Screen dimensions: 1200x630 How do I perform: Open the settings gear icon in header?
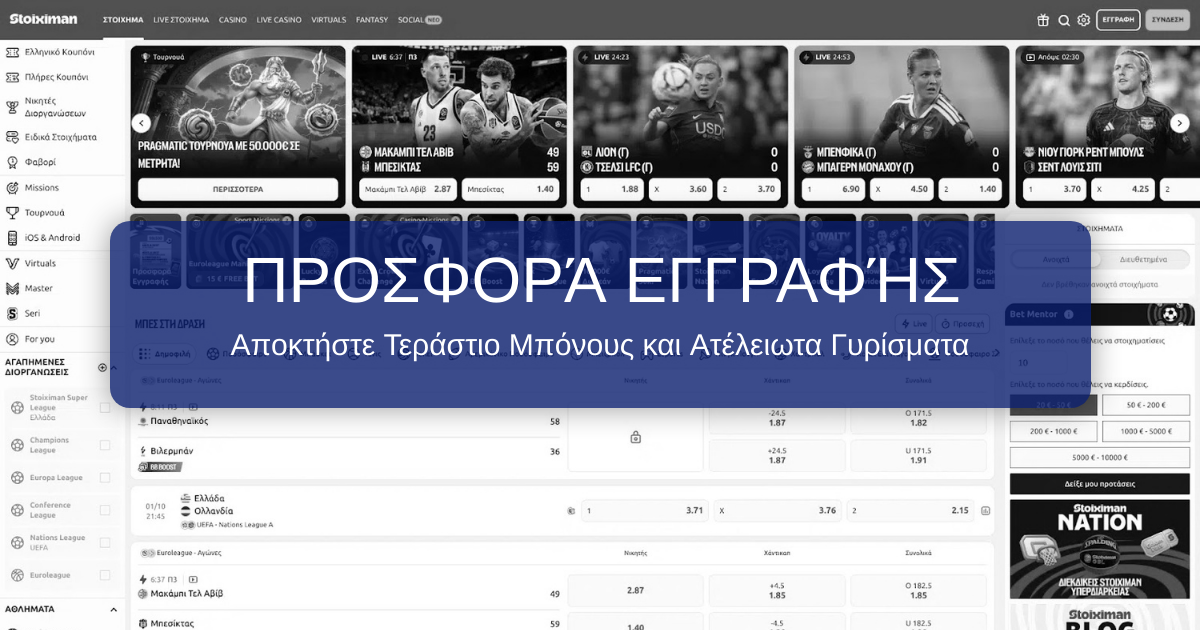[x=1084, y=20]
